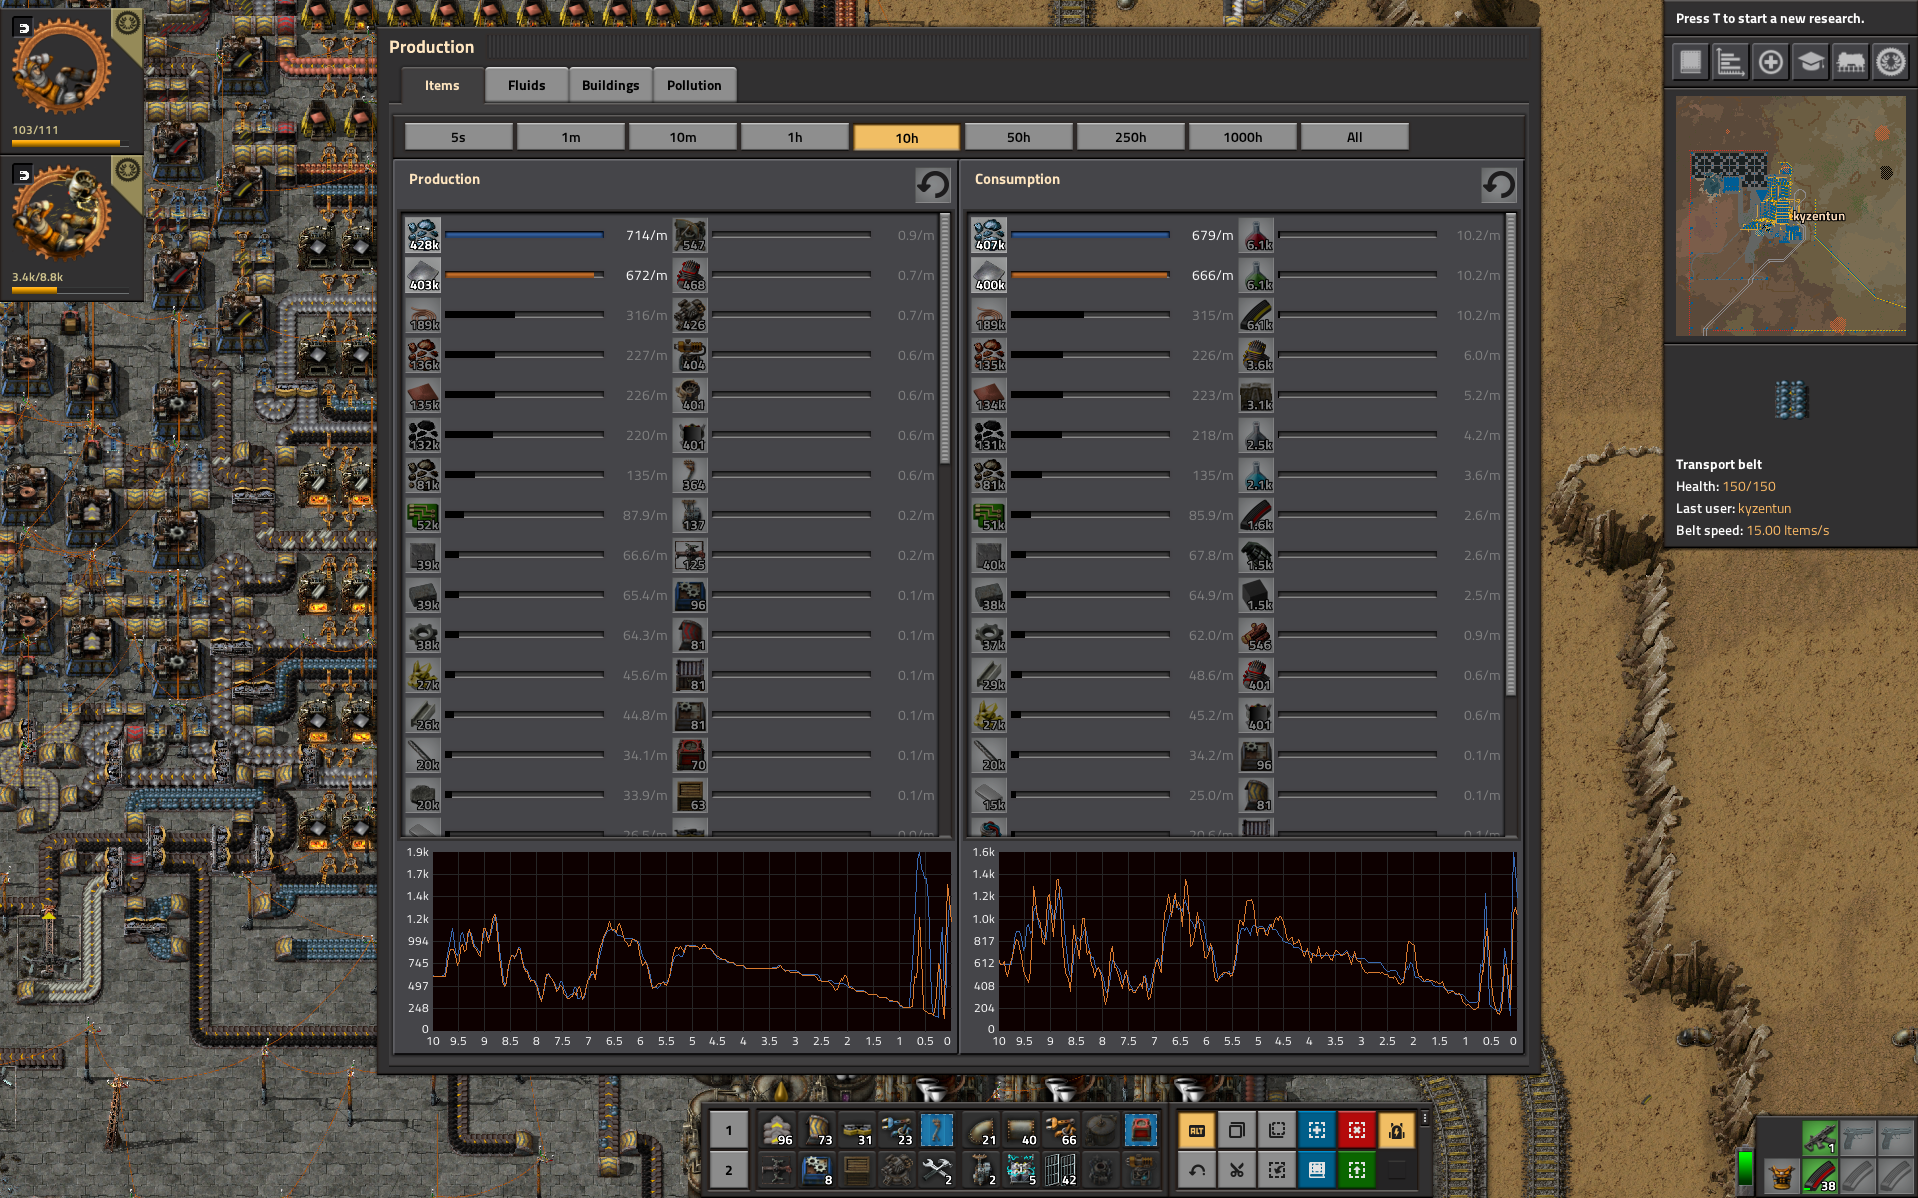The height and width of the screenshot is (1198, 1918).
Task: Click the minimap showing kyzentun
Action: (x=1790, y=215)
